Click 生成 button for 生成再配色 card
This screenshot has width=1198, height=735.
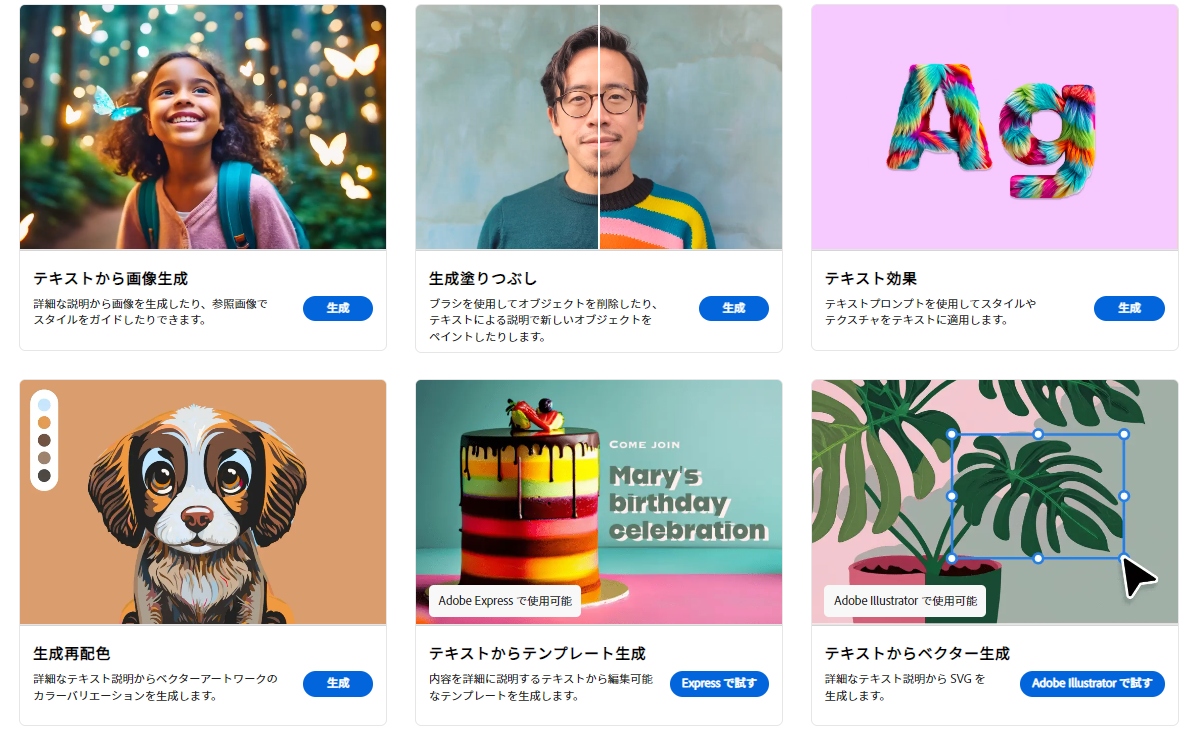[x=338, y=683]
